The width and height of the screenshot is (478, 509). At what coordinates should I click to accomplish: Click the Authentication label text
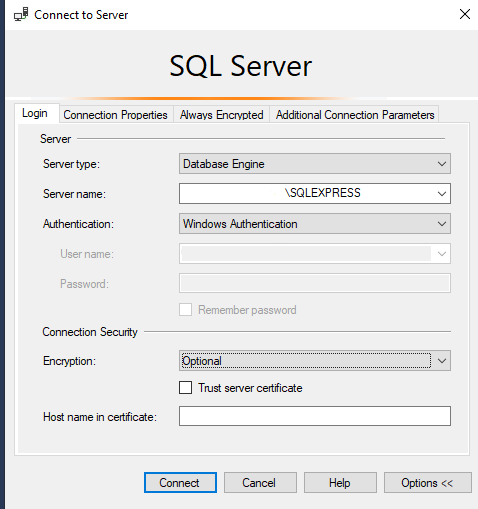click(x=78, y=224)
